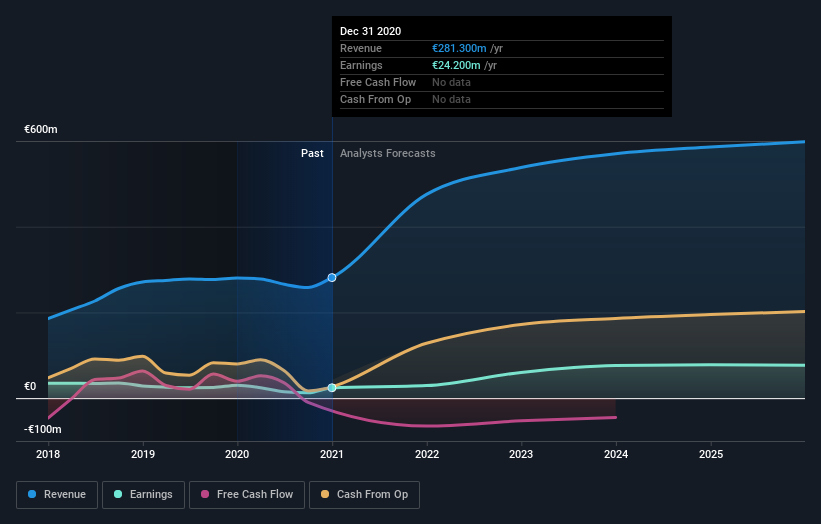Click the teal Earnings legend dot

(118, 494)
